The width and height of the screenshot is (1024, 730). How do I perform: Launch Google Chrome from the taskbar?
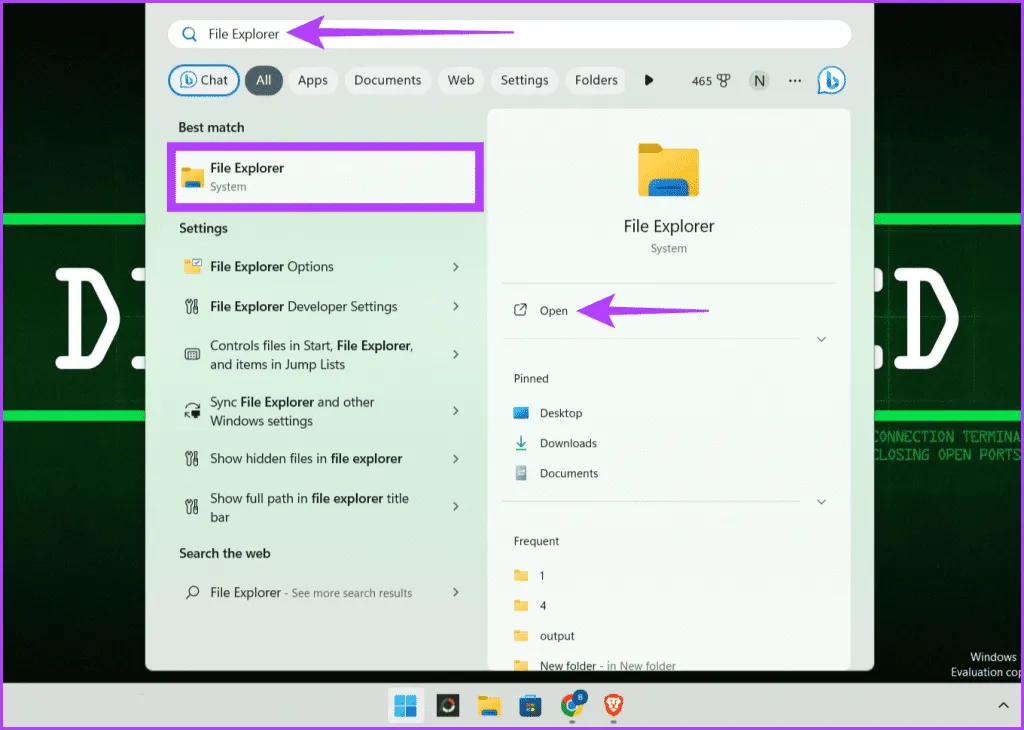[x=572, y=706]
